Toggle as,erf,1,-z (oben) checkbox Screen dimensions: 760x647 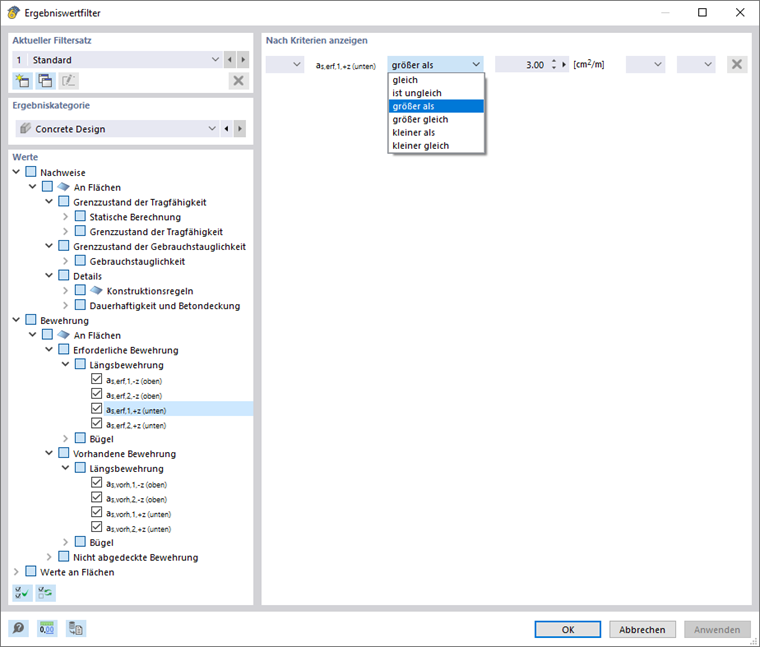(96, 379)
